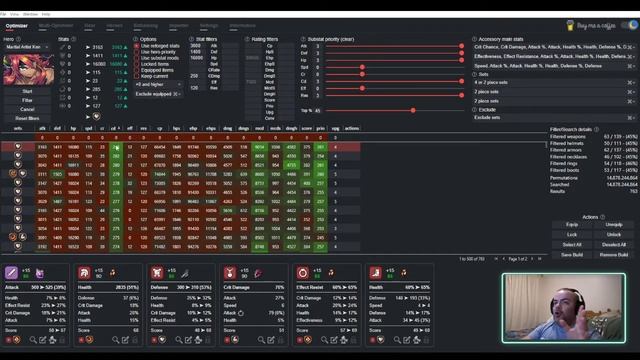This screenshot has height=360, width=640.
Task: Enable Use reforged stats option
Action: click(x=137, y=46)
